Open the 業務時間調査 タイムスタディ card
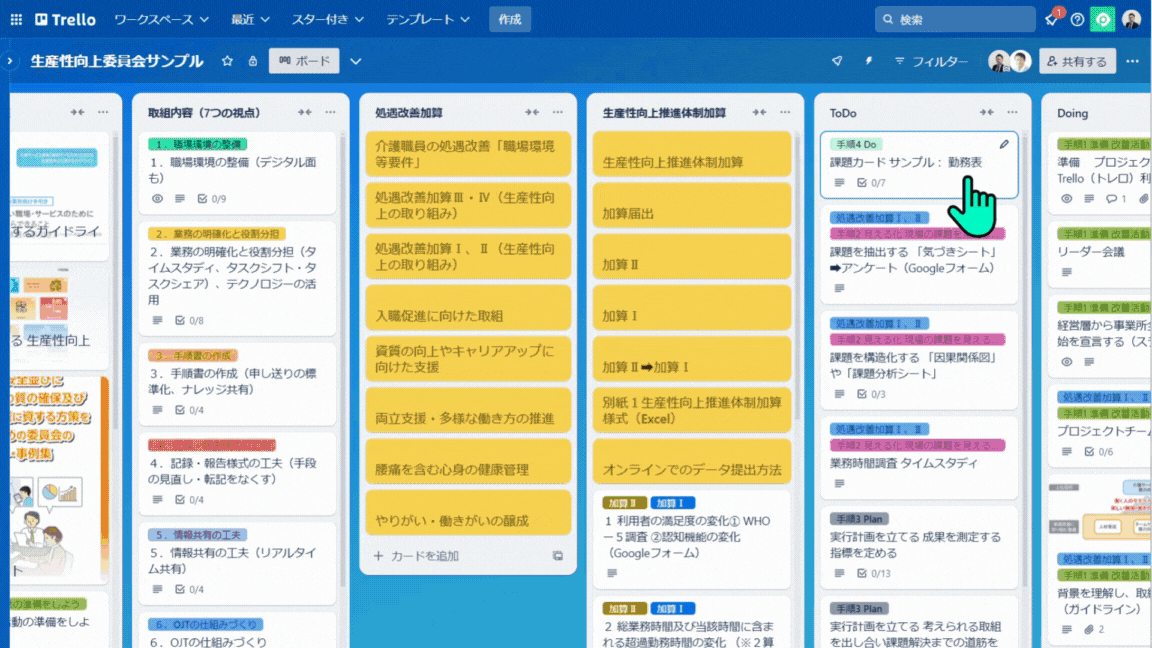 [x=918, y=457]
